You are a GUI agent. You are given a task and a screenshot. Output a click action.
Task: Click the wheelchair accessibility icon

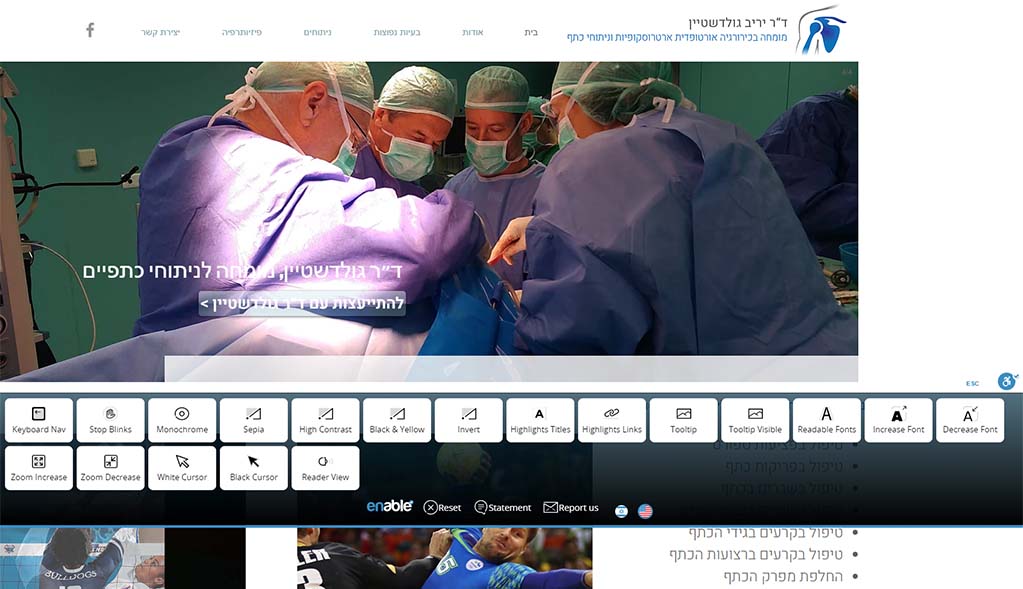[x=1007, y=381]
